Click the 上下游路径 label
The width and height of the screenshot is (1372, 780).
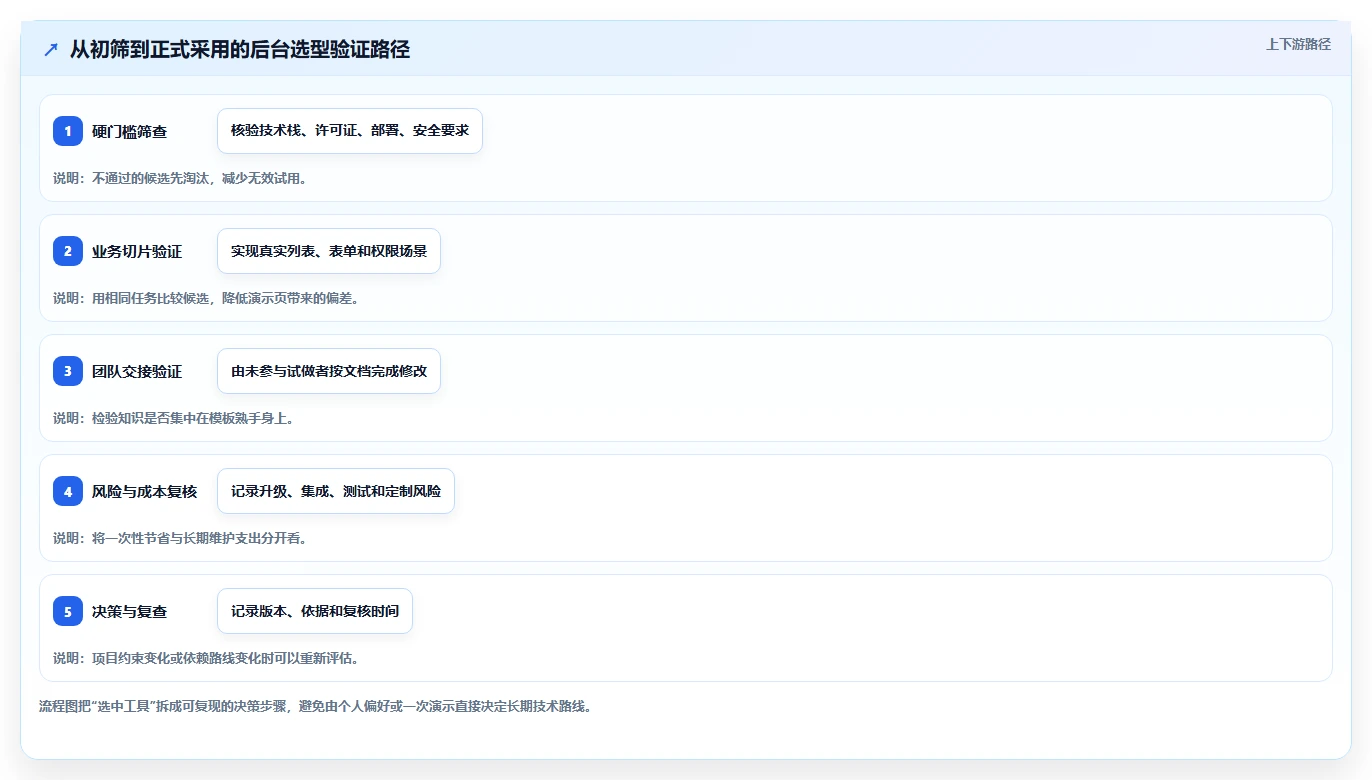1298,44
